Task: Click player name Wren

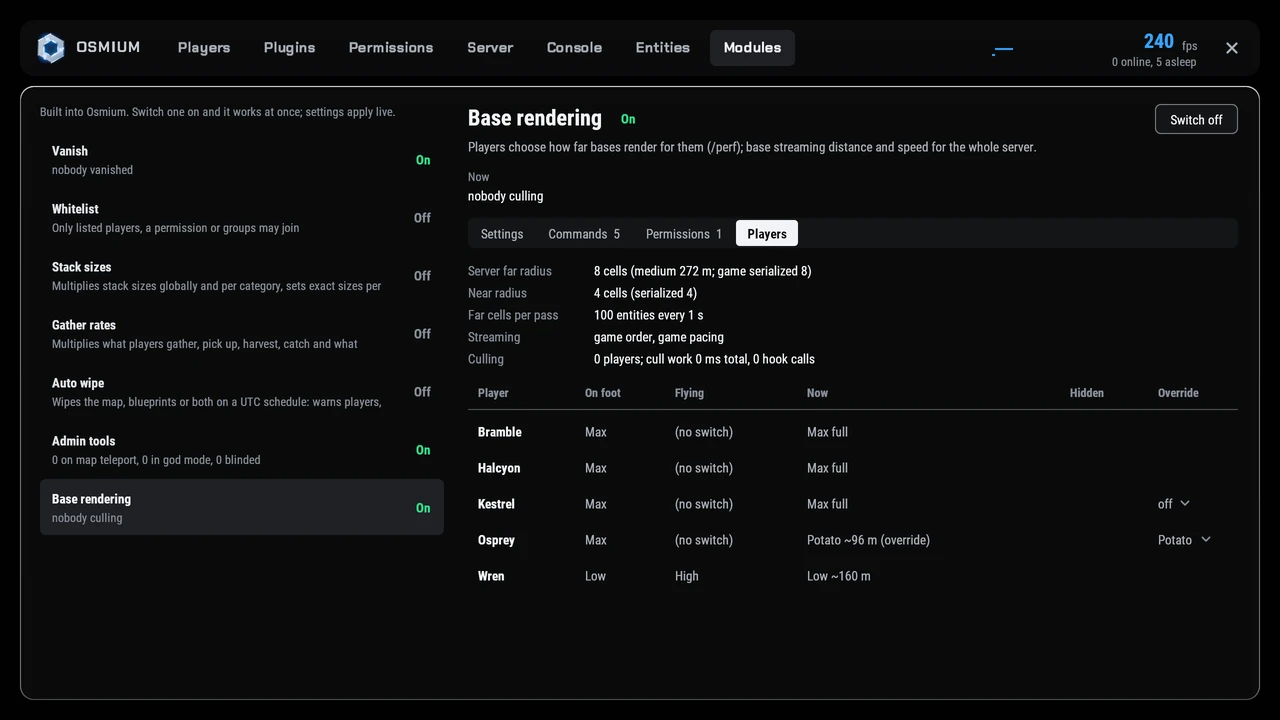Action: [x=491, y=576]
